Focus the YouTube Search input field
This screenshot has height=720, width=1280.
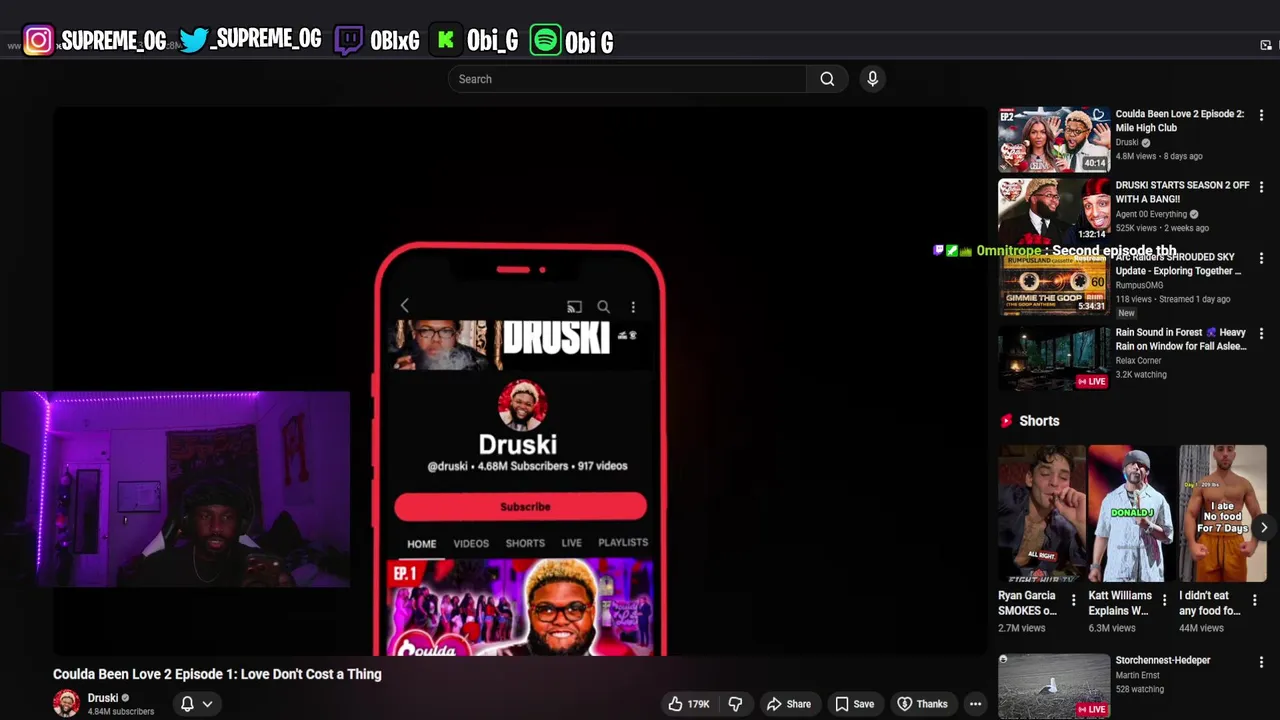[x=627, y=79]
